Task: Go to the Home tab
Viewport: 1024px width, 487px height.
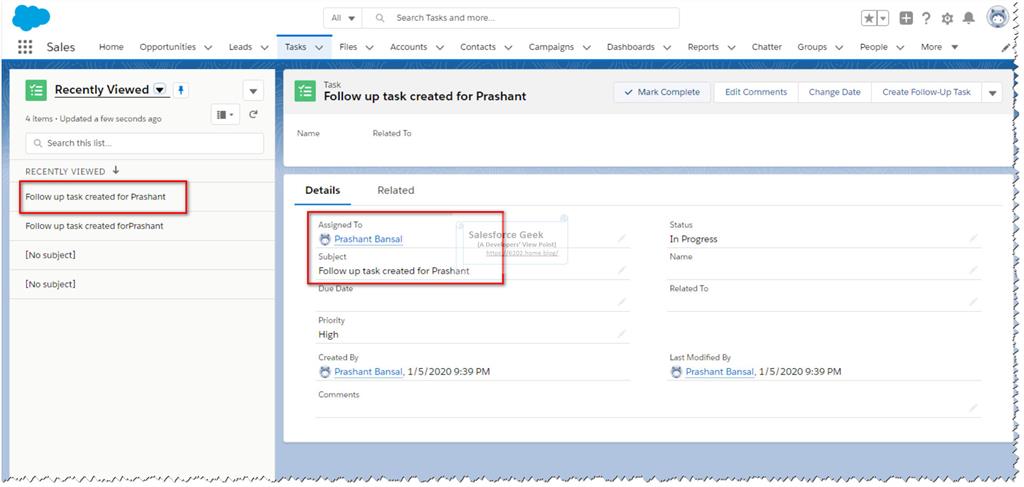Action: [111, 47]
